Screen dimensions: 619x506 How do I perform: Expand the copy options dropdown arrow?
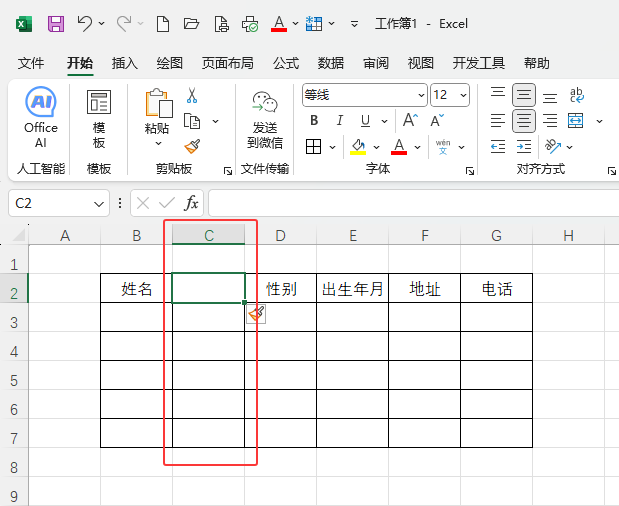216,121
